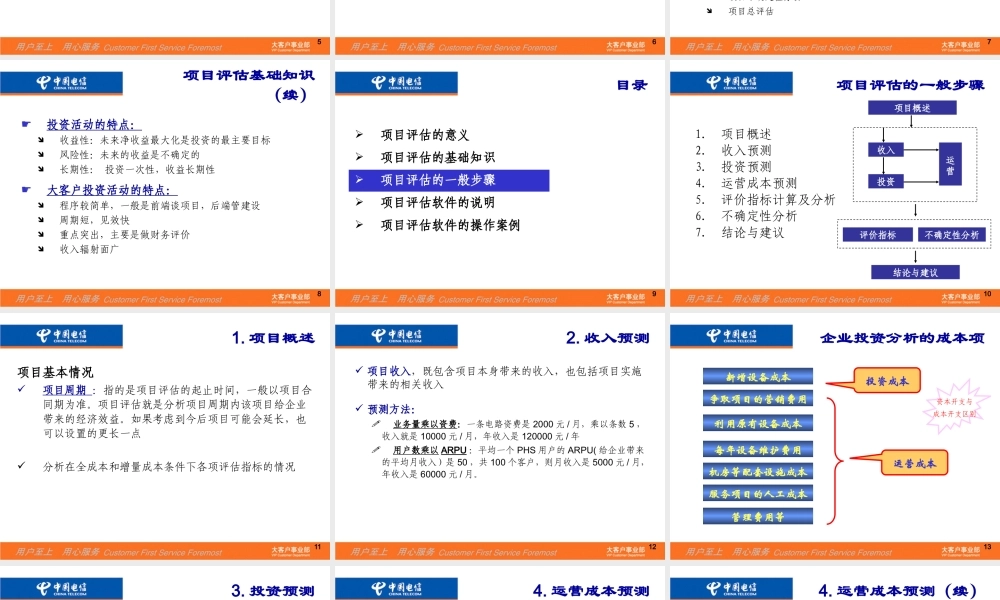Screen dimensions: 1000x600
Task: Select the highlighted 项目评估的一般步骤 agenda item
Action: (449, 180)
